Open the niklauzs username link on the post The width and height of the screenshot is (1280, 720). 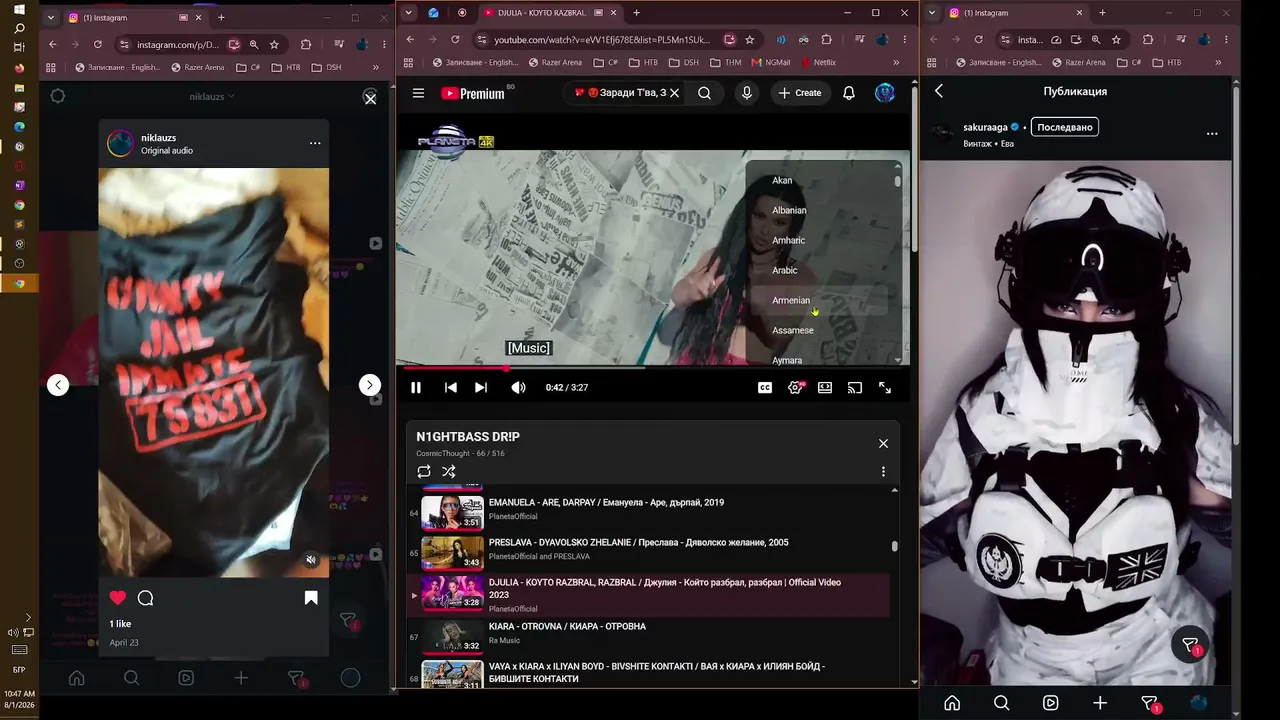coord(159,137)
